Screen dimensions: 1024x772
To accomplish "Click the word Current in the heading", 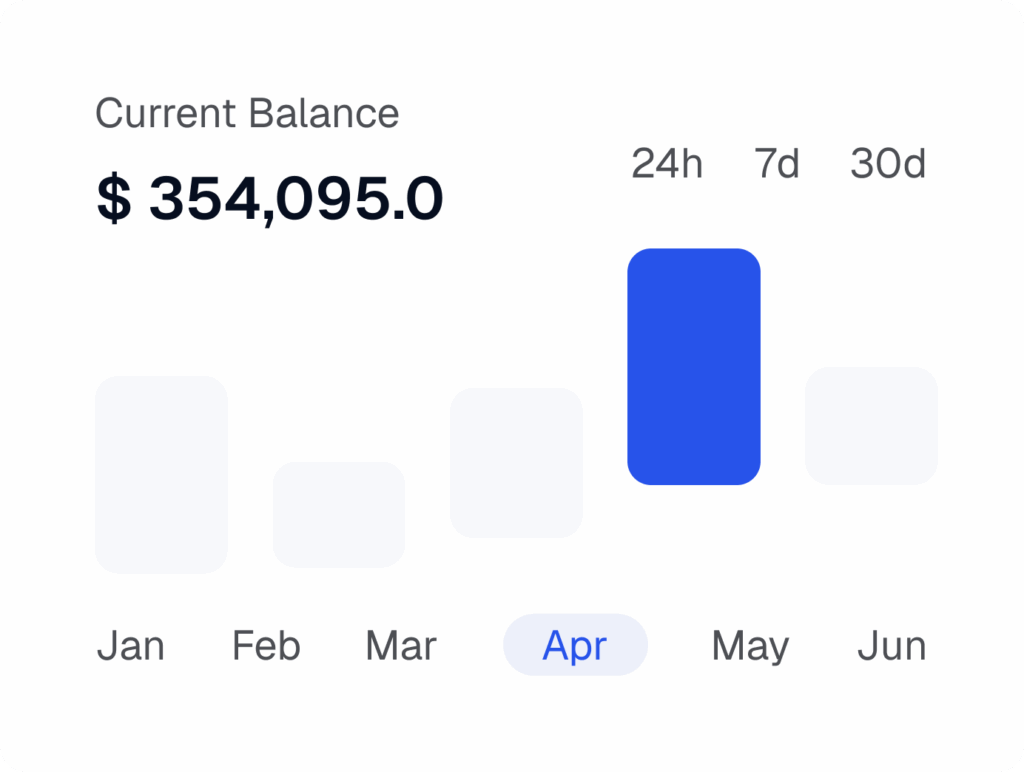I will coord(167,114).
